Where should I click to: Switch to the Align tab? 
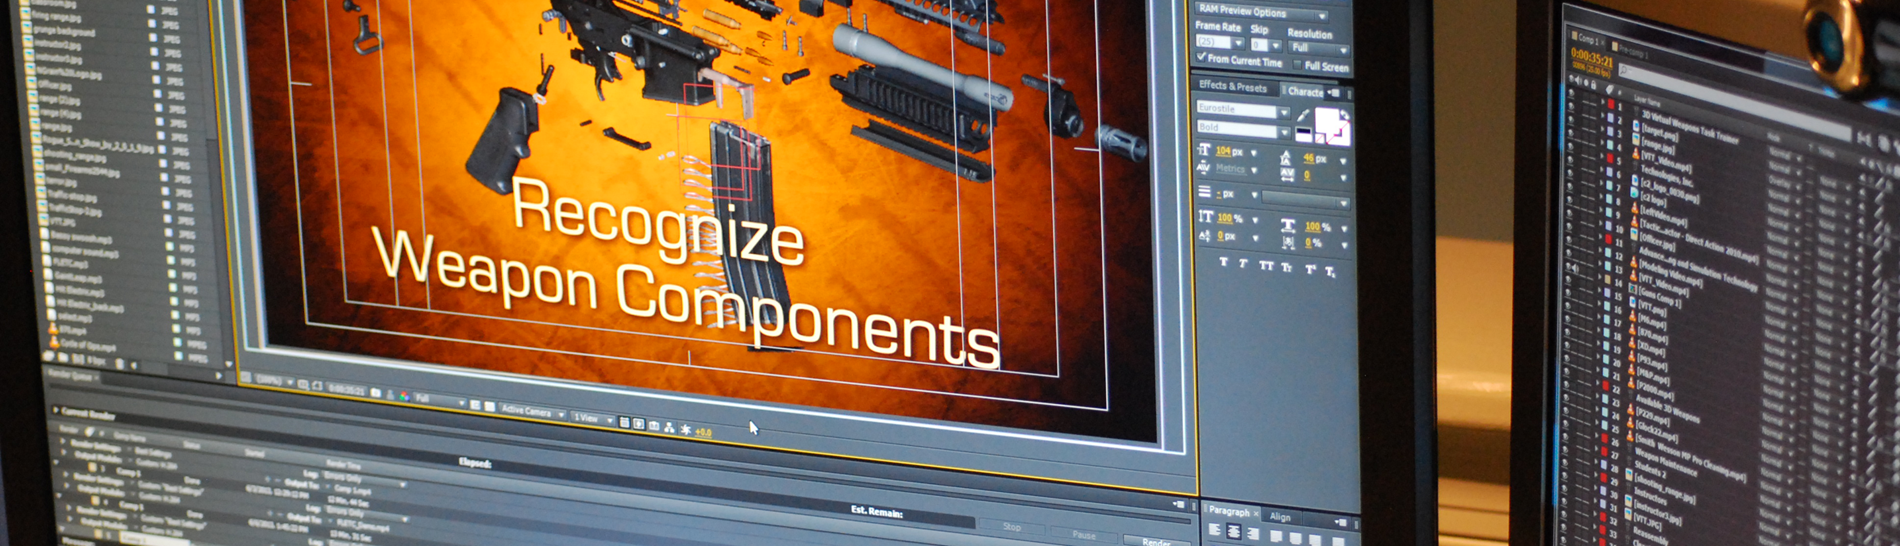click(x=1280, y=517)
